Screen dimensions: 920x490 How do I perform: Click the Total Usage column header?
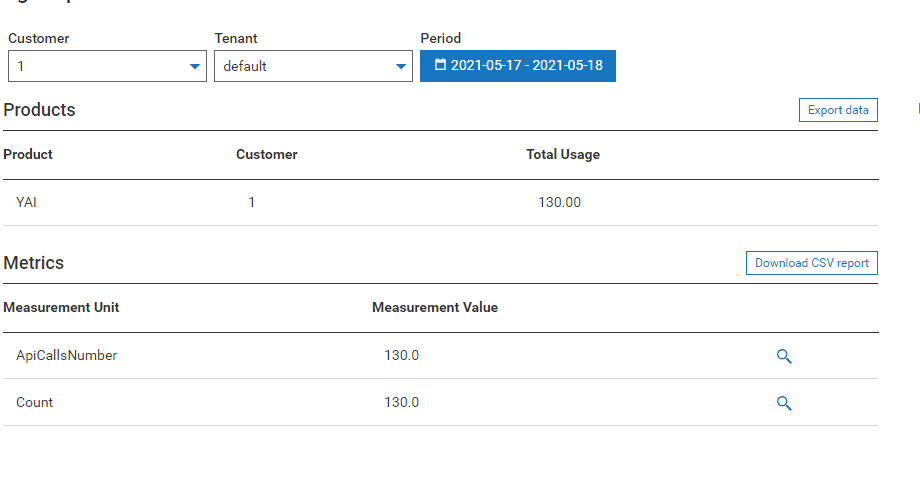pos(563,154)
